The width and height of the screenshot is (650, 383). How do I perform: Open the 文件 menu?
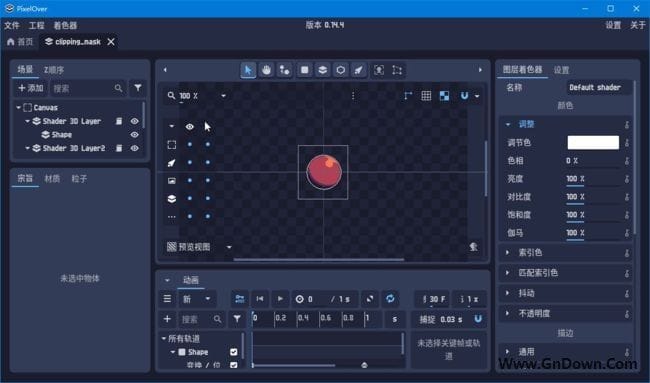tap(12, 25)
